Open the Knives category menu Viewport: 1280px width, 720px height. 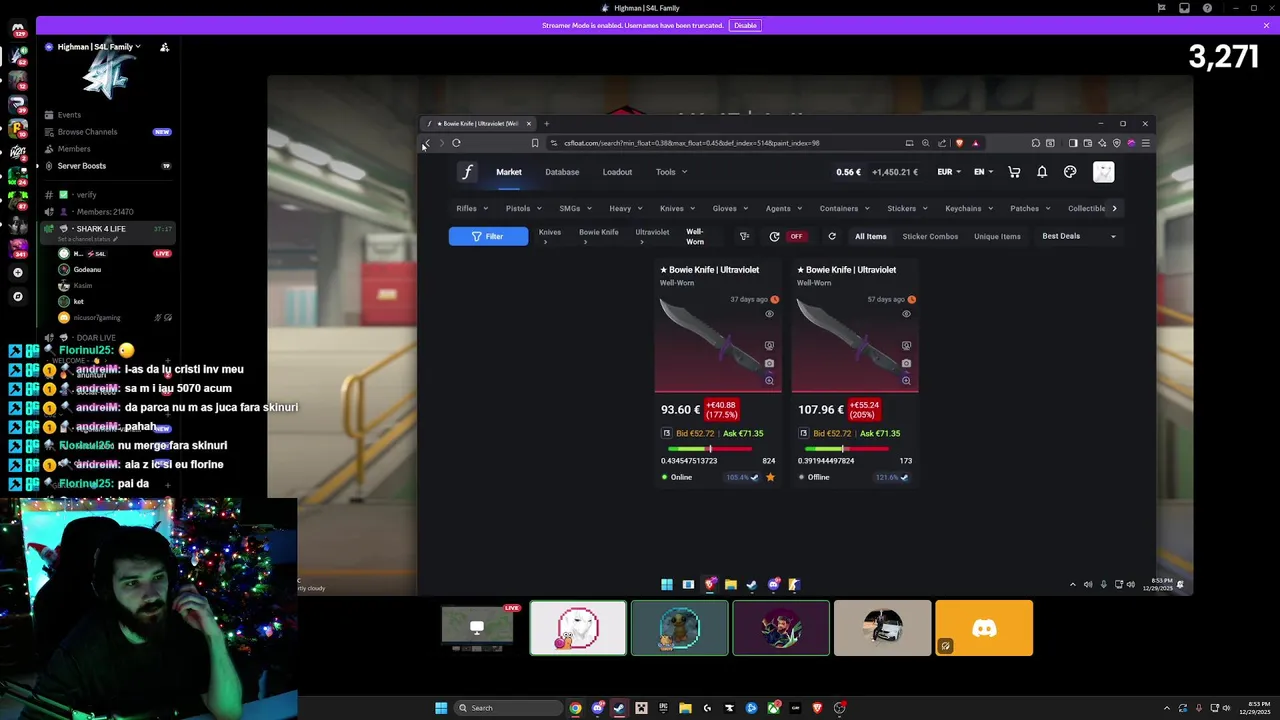coord(677,208)
